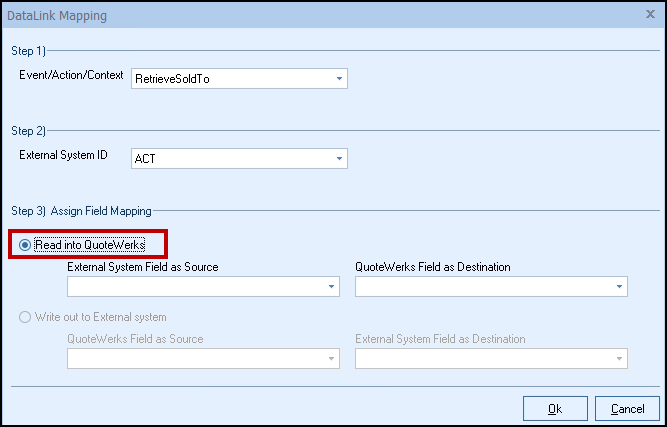Expand QuoteWerks Field as Destination dropdown arrow
The height and width of the screenshot is (427, 667).
coord(618,287)
